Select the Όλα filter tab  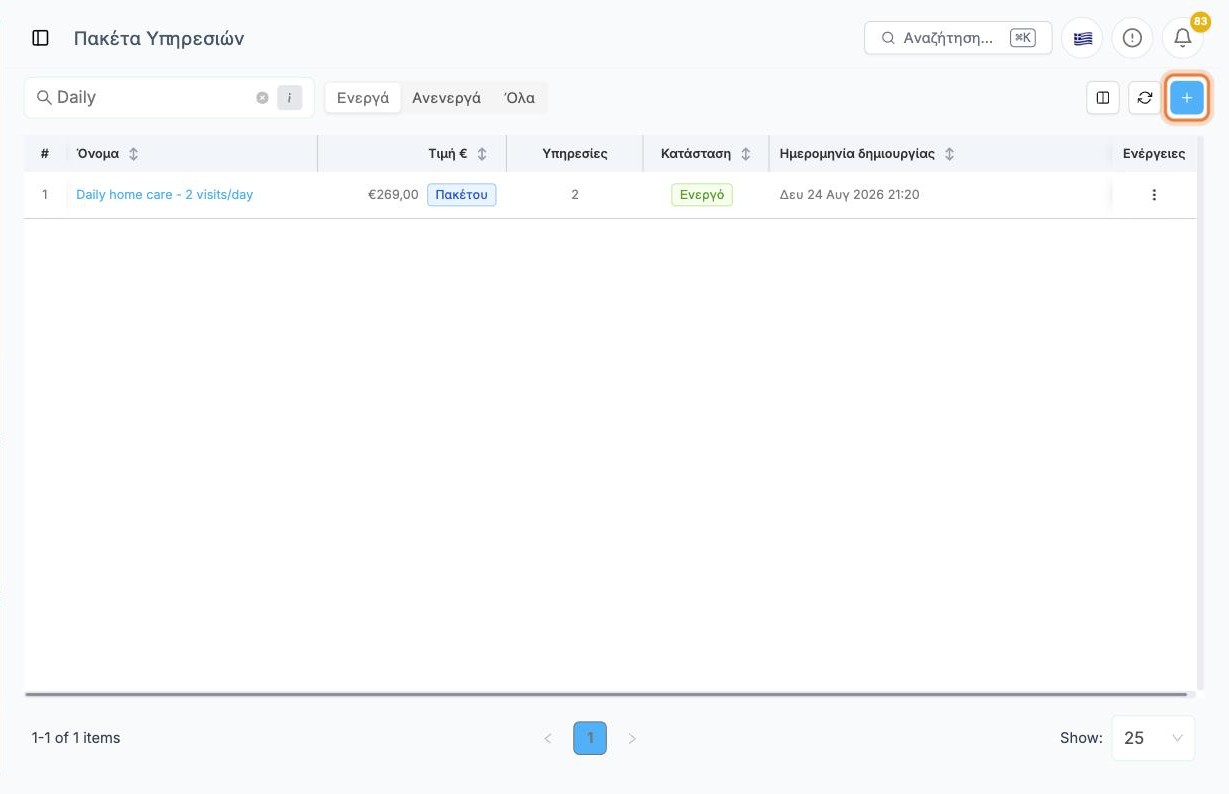[520, 98]
